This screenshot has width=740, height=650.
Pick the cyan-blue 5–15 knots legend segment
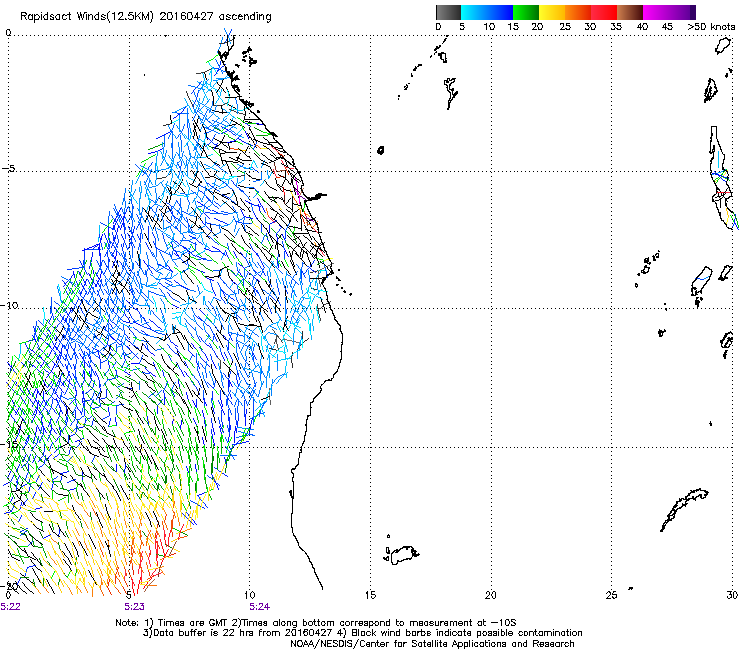[x=487, y=12]
